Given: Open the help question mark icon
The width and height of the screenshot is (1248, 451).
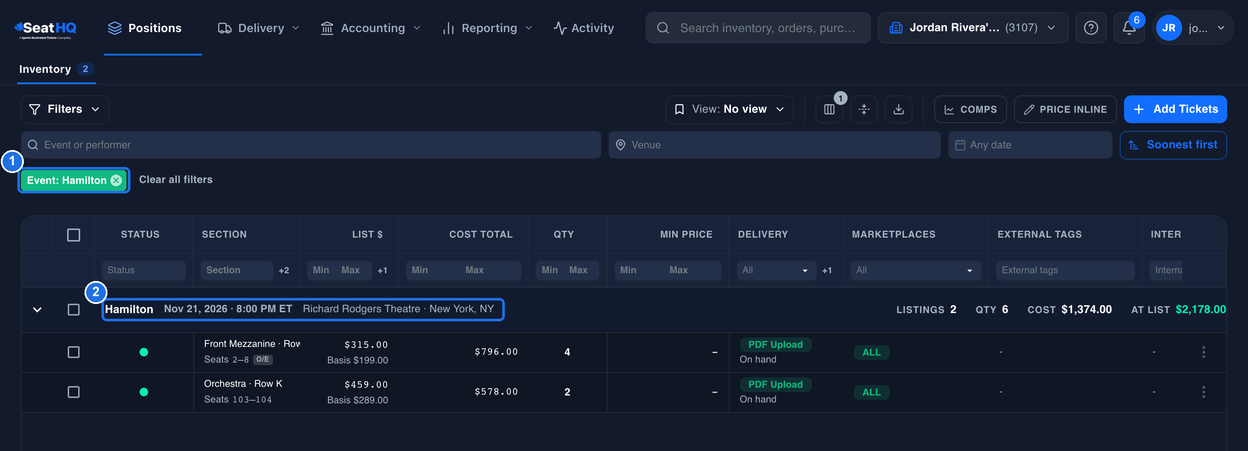Looking at the screenshot, I should (x=1091, y=28).
